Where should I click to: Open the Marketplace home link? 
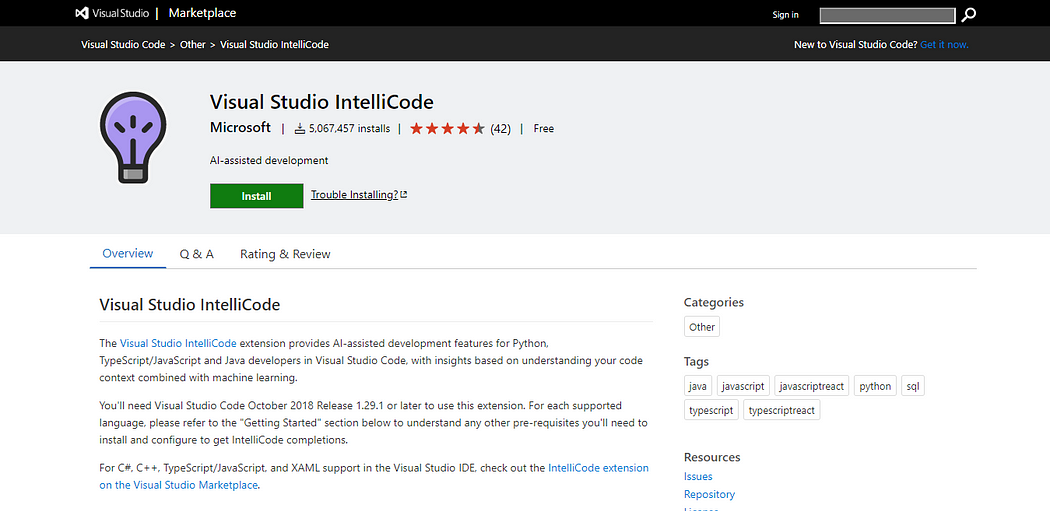[202, 13]
